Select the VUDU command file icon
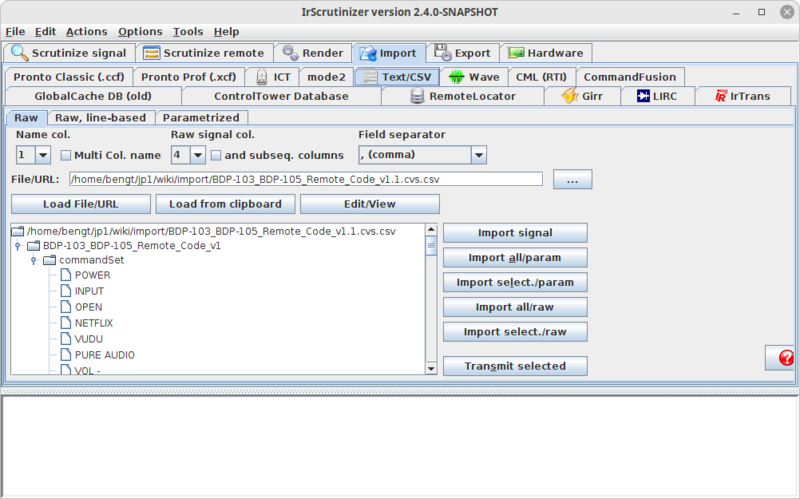 [65, 339]
